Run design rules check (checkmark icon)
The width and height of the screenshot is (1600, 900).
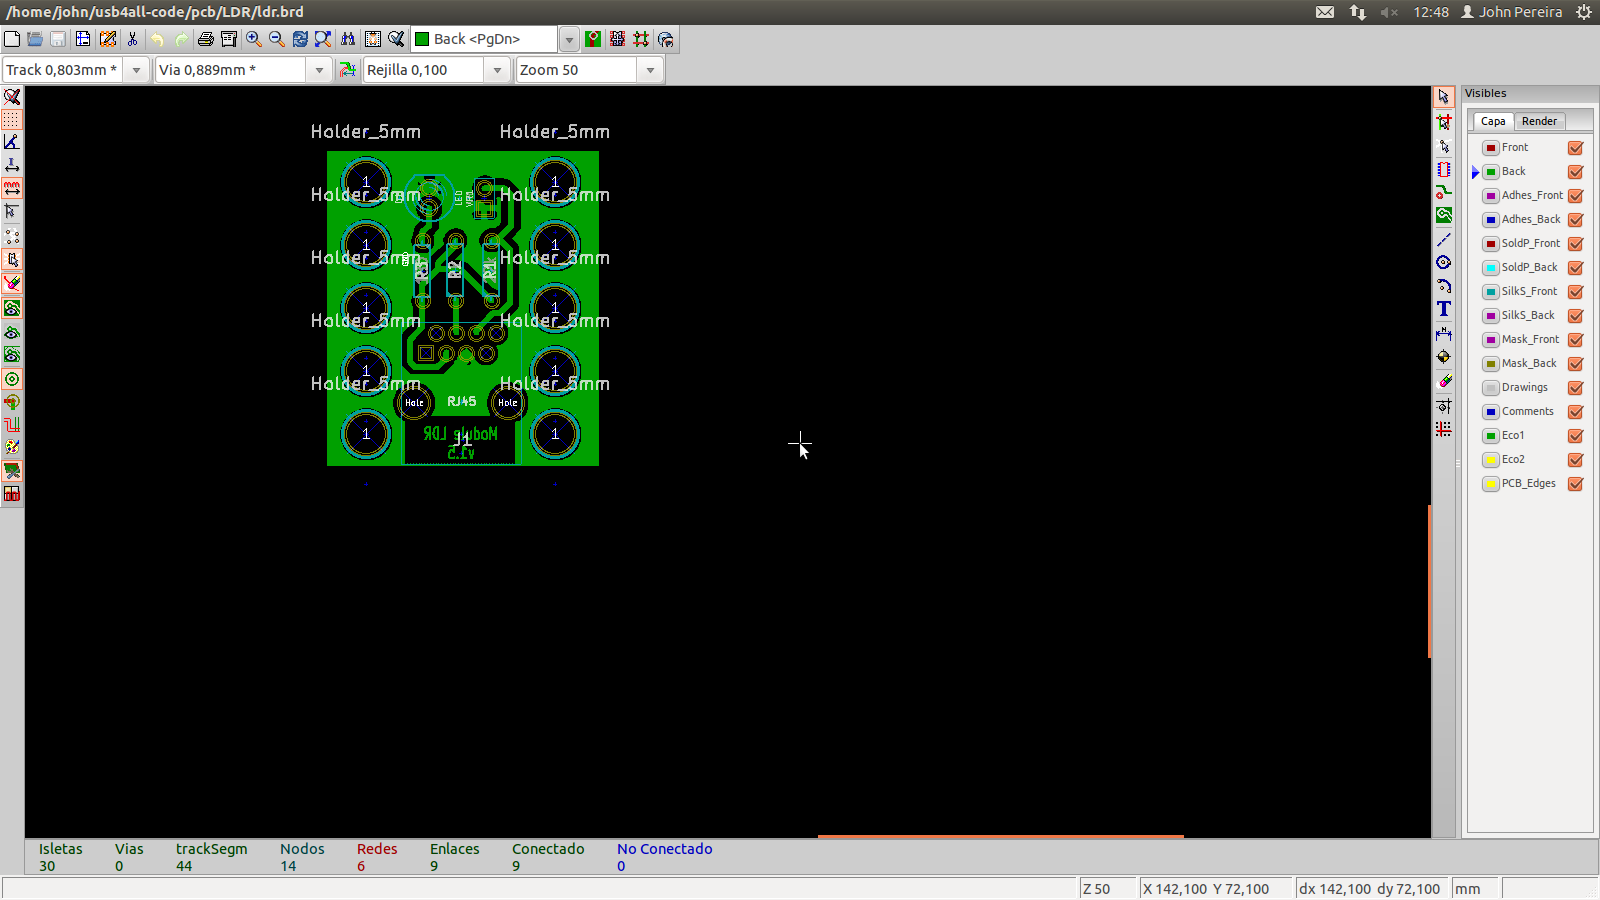click(x=397, y=39)
